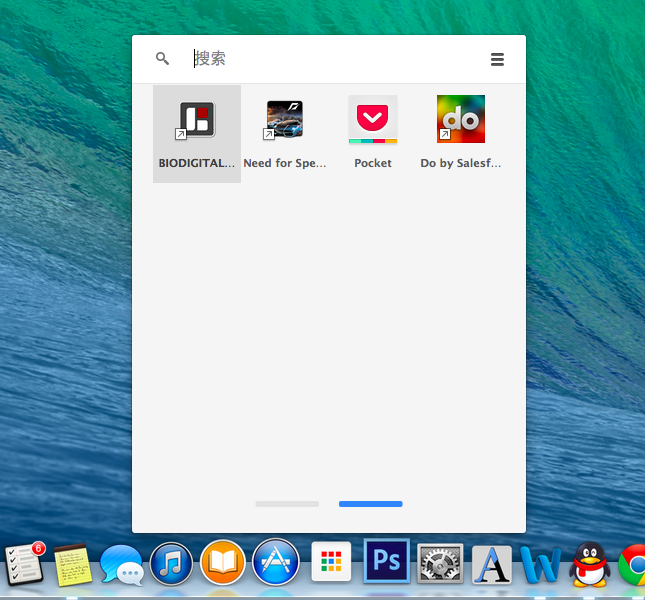645x600 pixels.
Task: Launch Google Chrome from the Dock
Action: pyautogui.click(x=632, y=565)
